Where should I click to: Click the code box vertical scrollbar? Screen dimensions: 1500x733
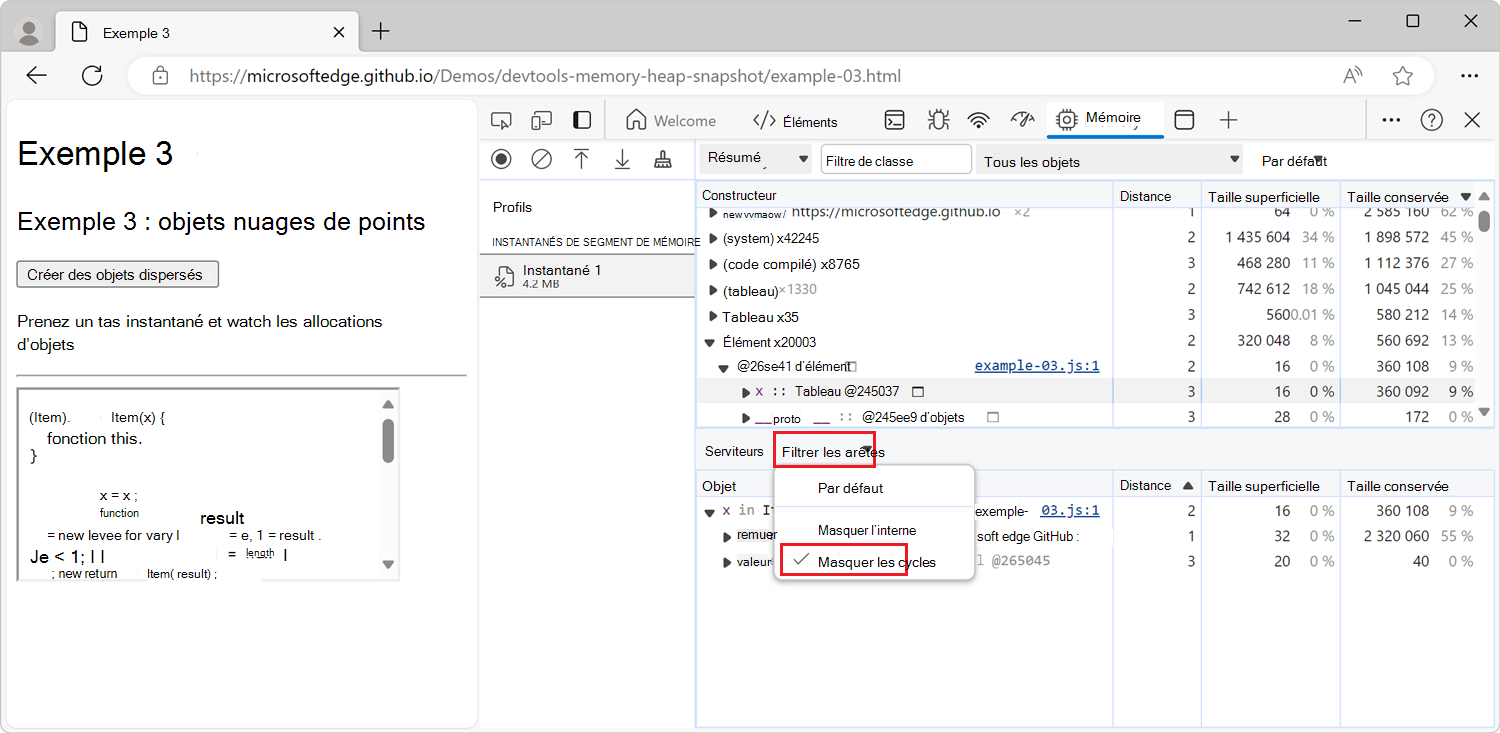point(388,441)
